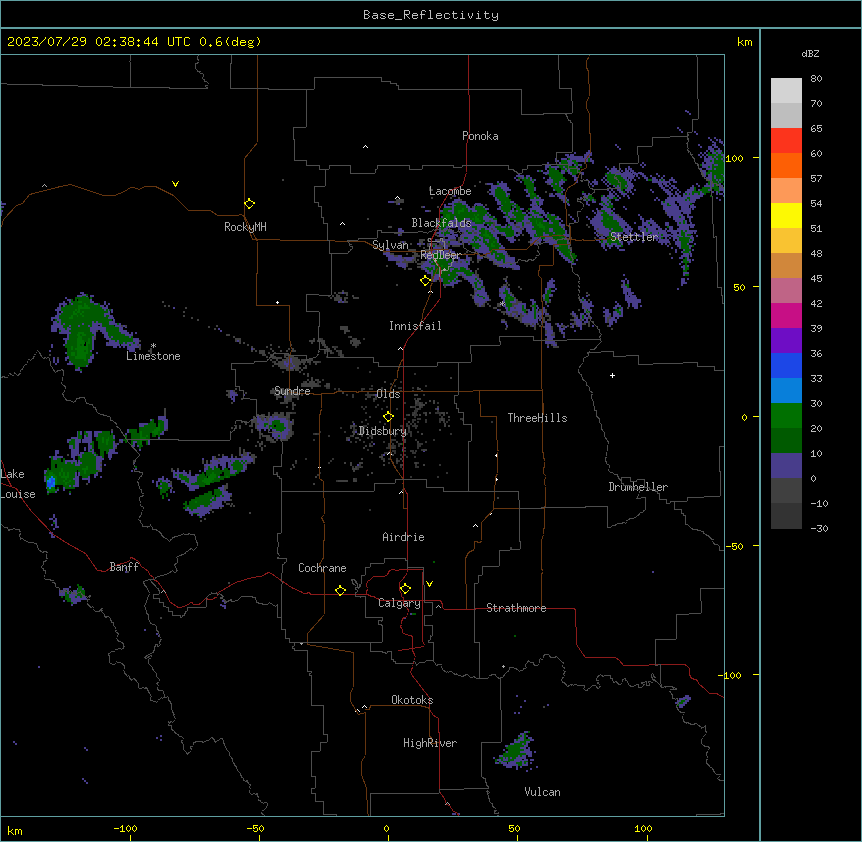The width and height of the screenshot is (862, 842).
Task: Click the Stettler city label
Action: click(x=634, y=237)
